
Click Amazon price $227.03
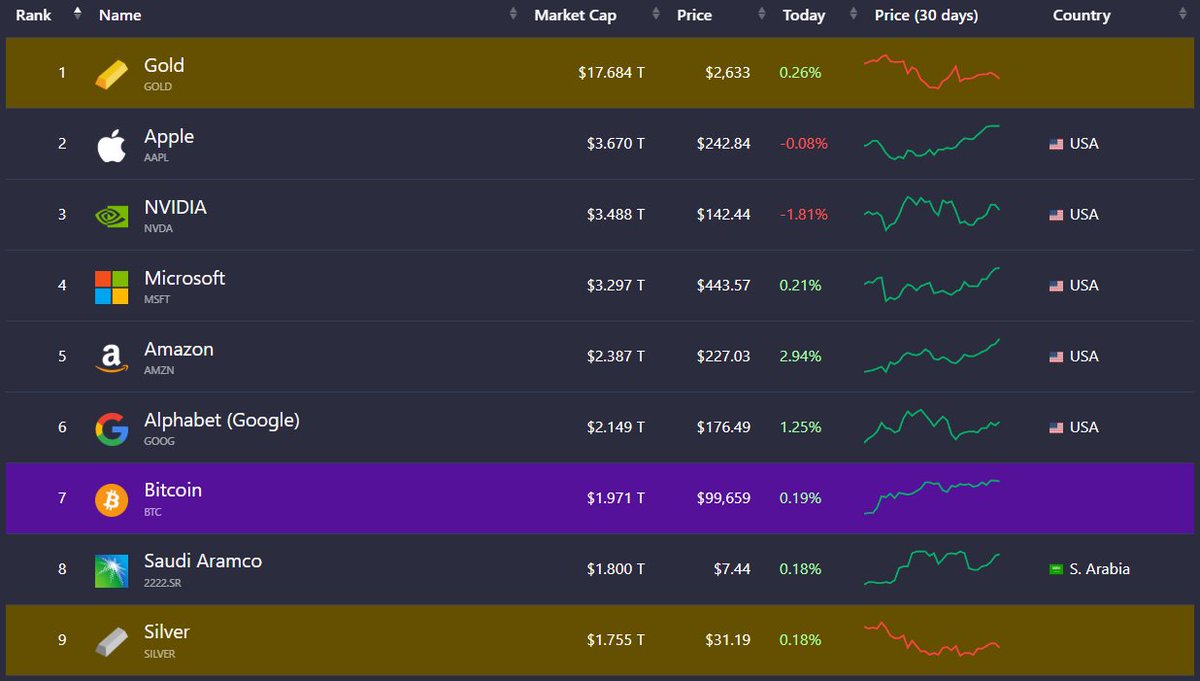[723, 357]
